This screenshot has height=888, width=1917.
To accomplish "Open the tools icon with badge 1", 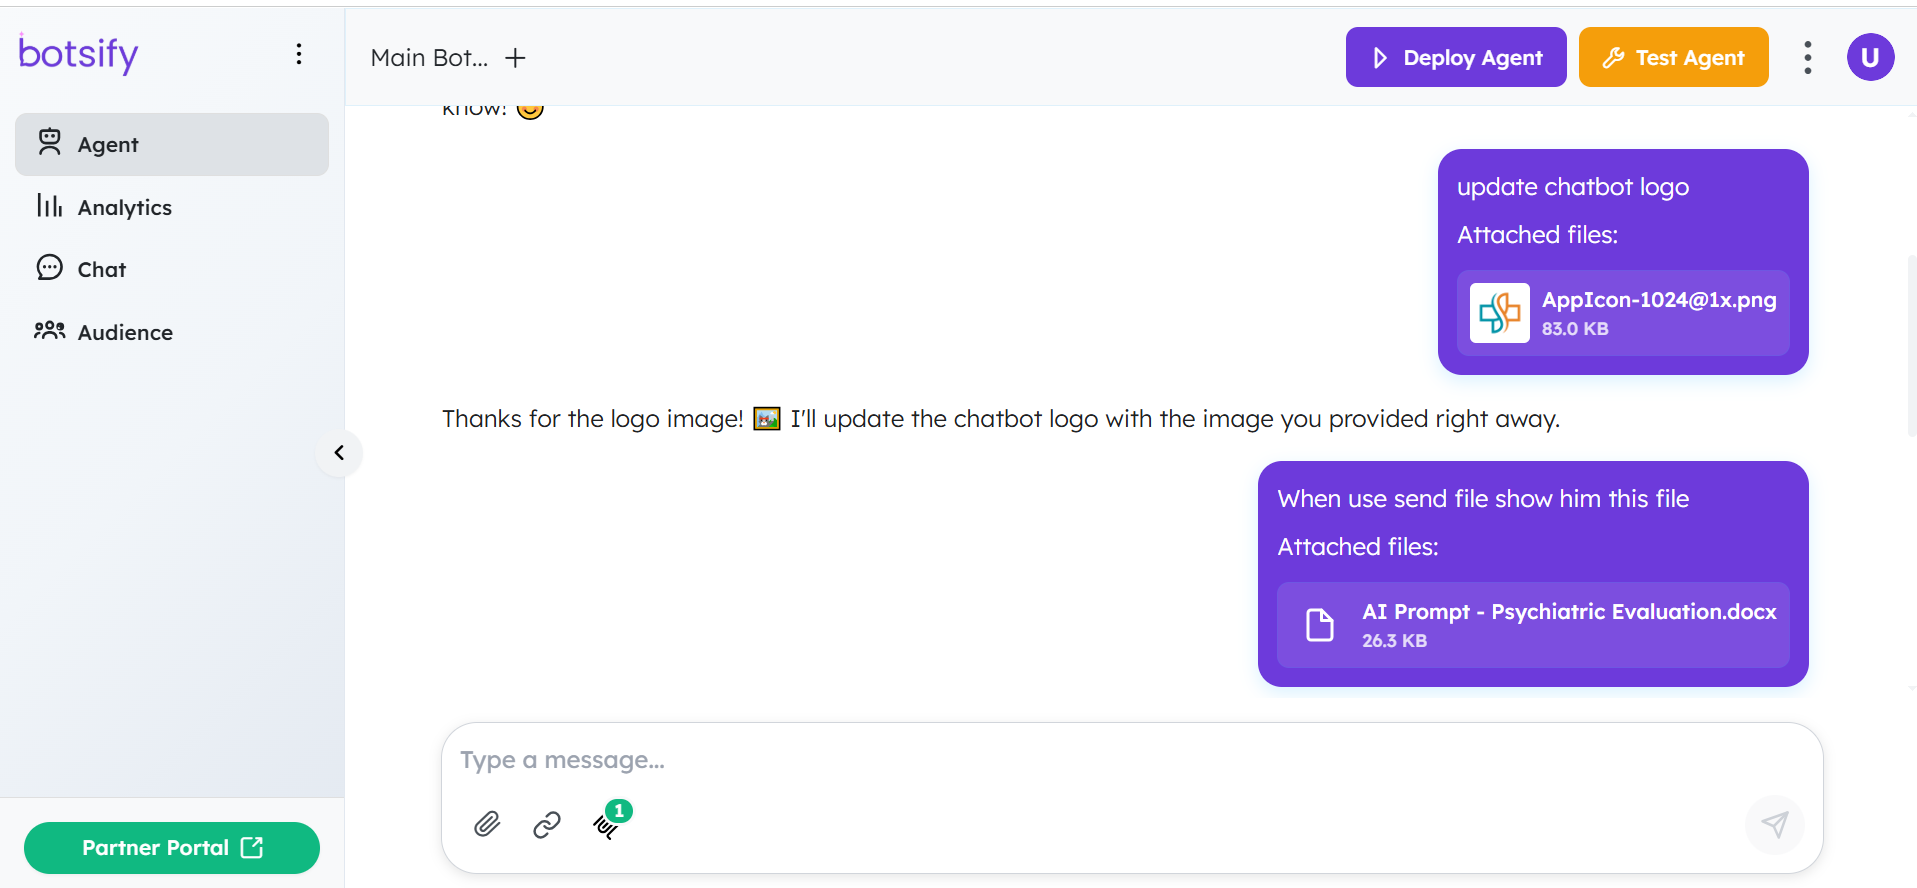I will [x=608, y=823].
